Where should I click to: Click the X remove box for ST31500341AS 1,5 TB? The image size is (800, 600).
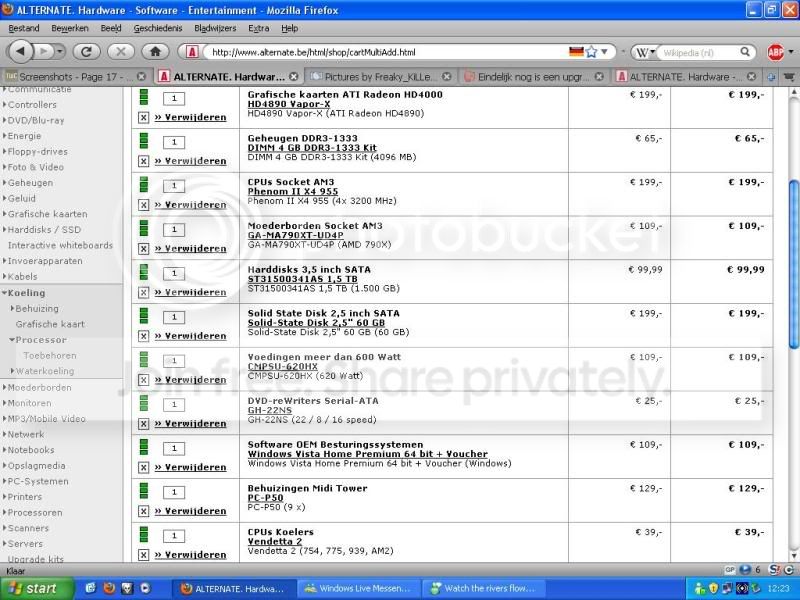143,292
